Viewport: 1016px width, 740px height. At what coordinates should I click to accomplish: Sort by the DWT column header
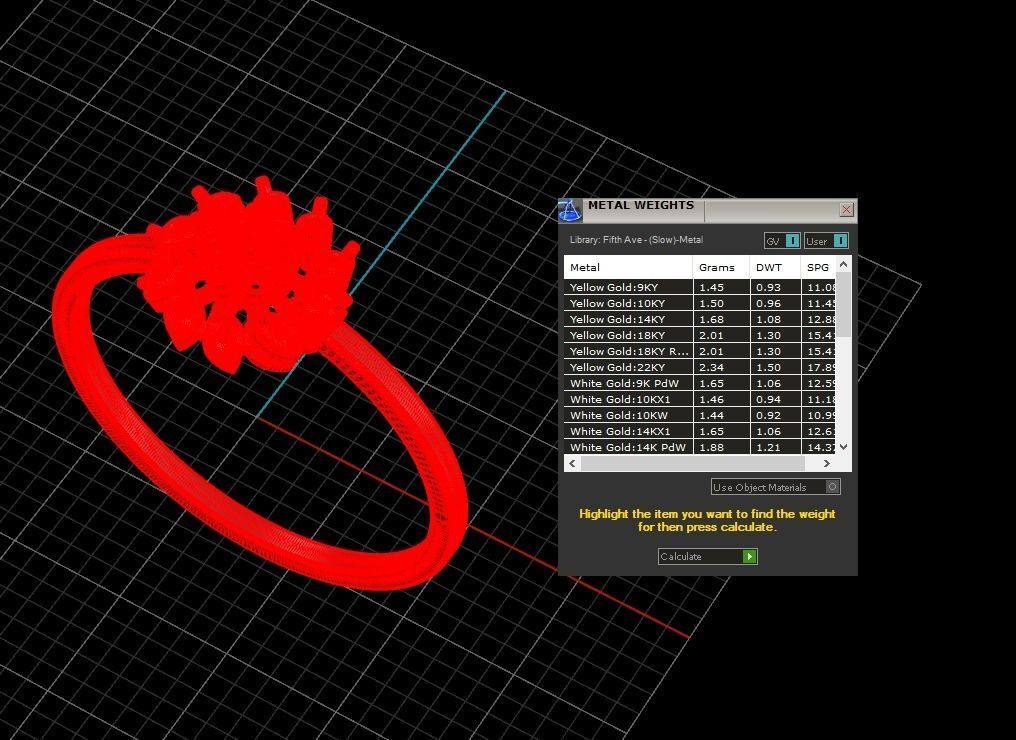[x=775, y=267]
